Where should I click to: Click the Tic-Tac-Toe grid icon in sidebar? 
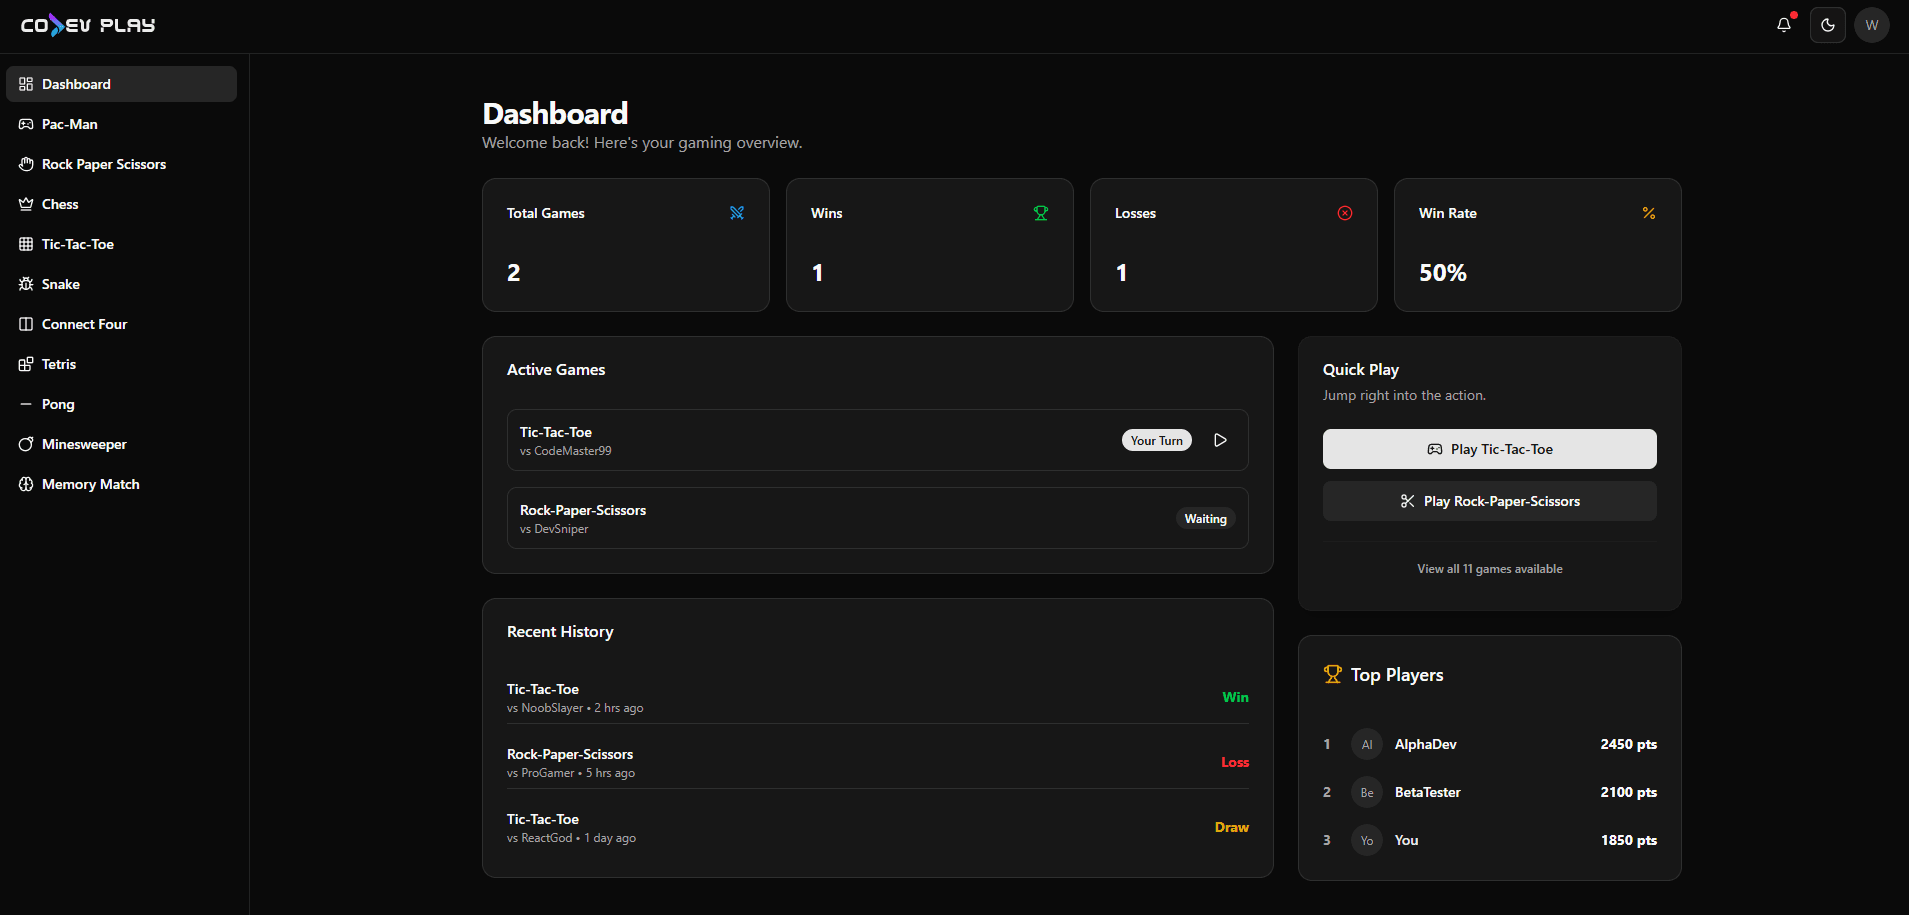26,244
